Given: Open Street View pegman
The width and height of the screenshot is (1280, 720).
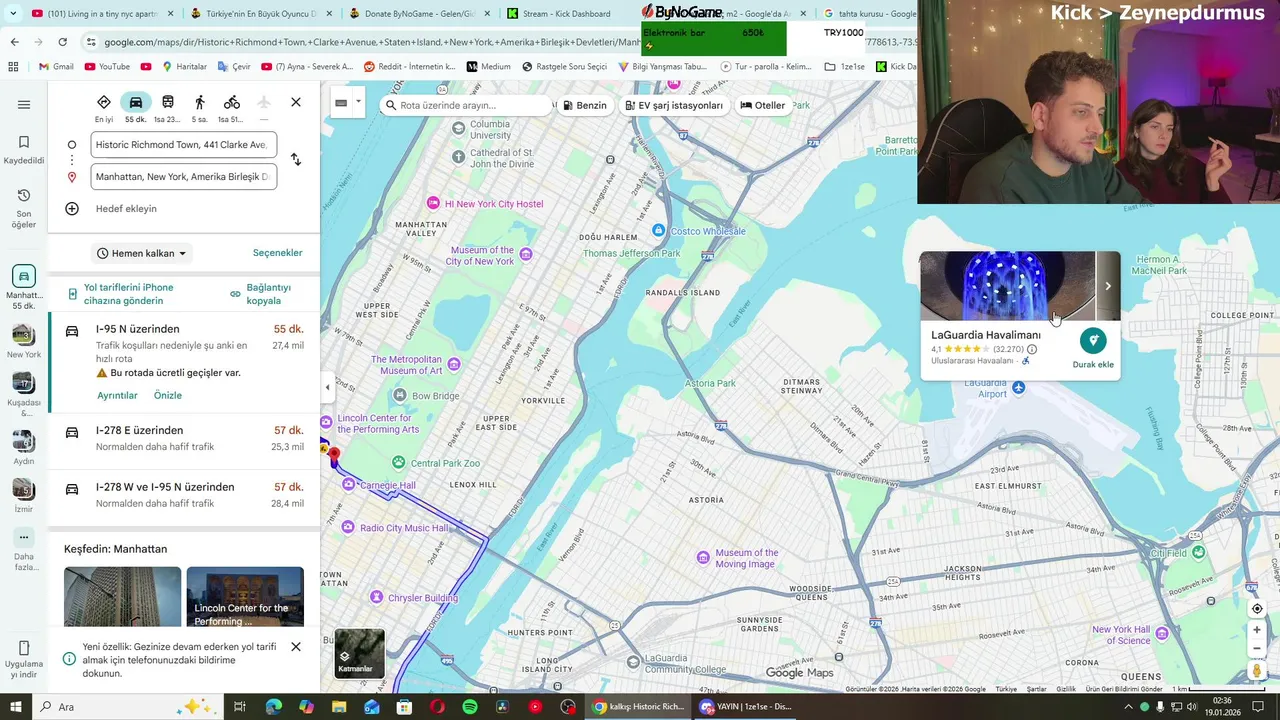Looking at the screenshot, I should [x=1257, y=671].
